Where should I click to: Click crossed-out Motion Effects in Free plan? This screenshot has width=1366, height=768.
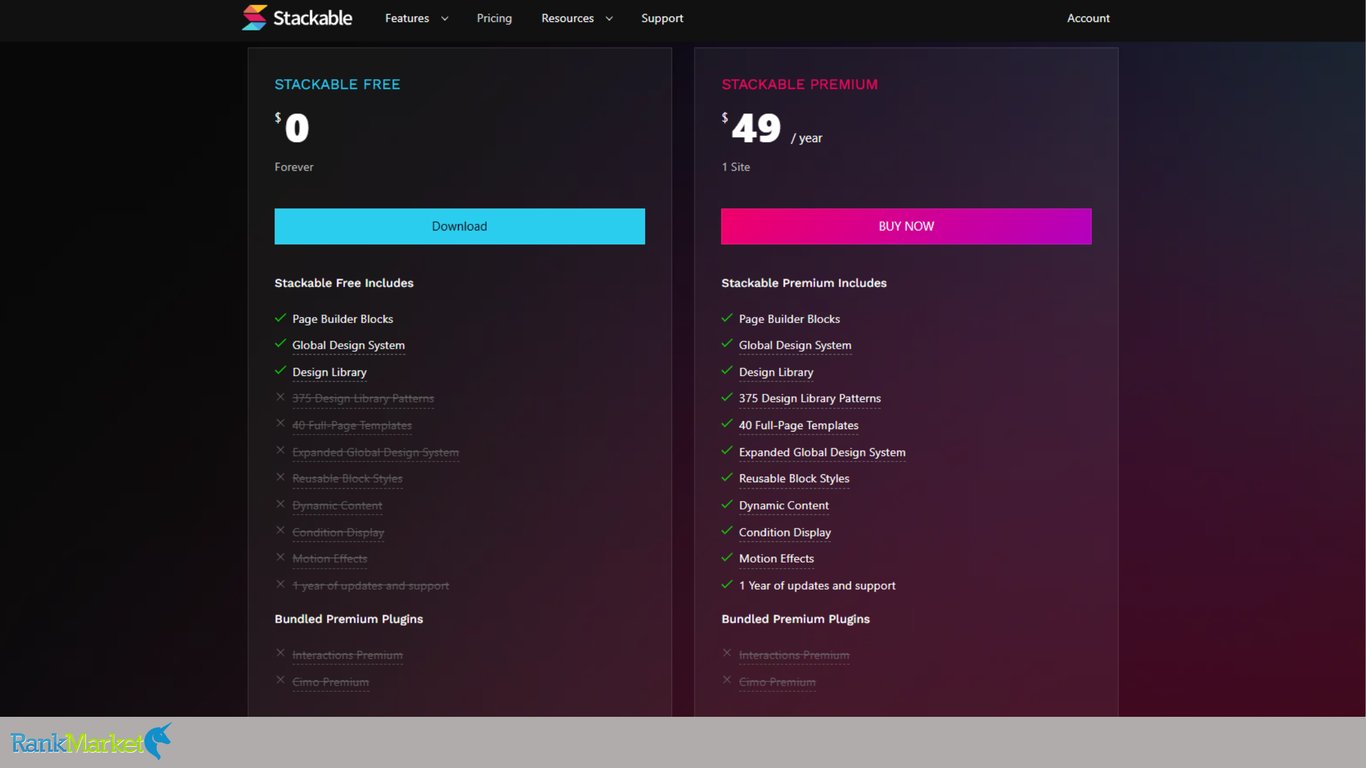click(330, 558)
